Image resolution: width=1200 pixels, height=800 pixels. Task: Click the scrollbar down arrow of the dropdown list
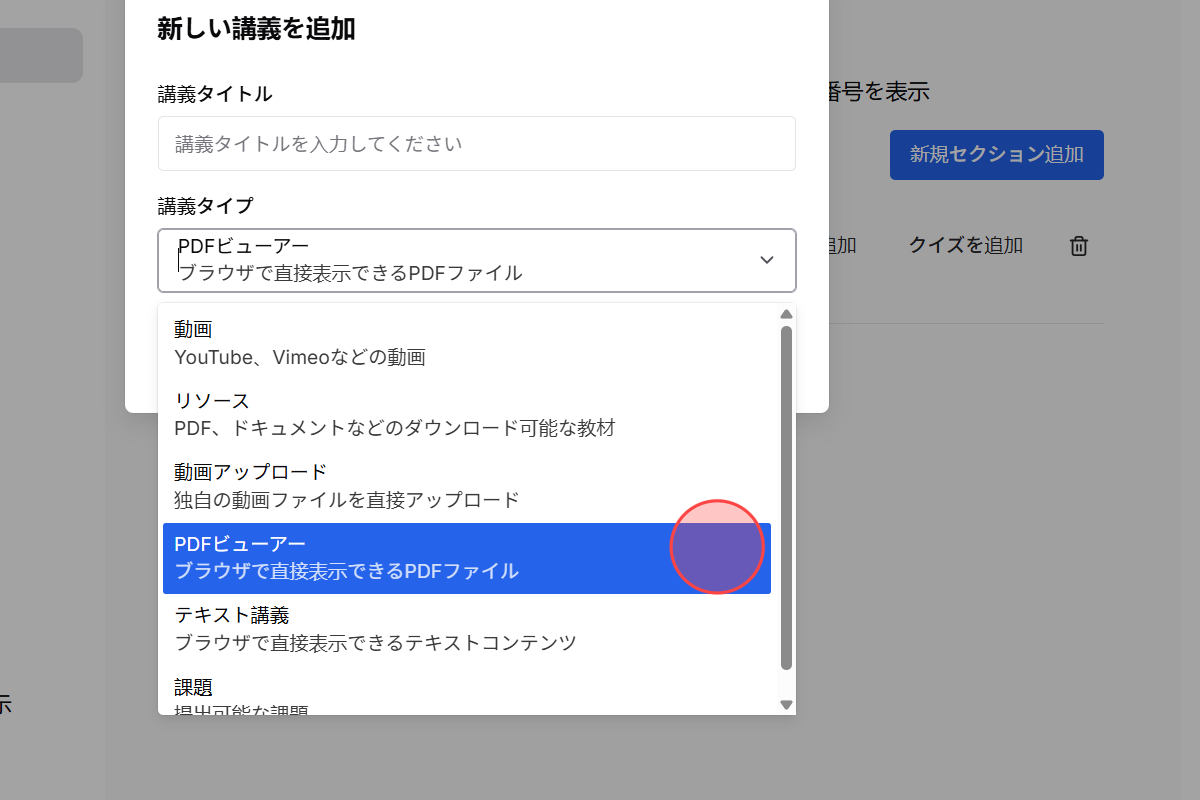[786, 705]
